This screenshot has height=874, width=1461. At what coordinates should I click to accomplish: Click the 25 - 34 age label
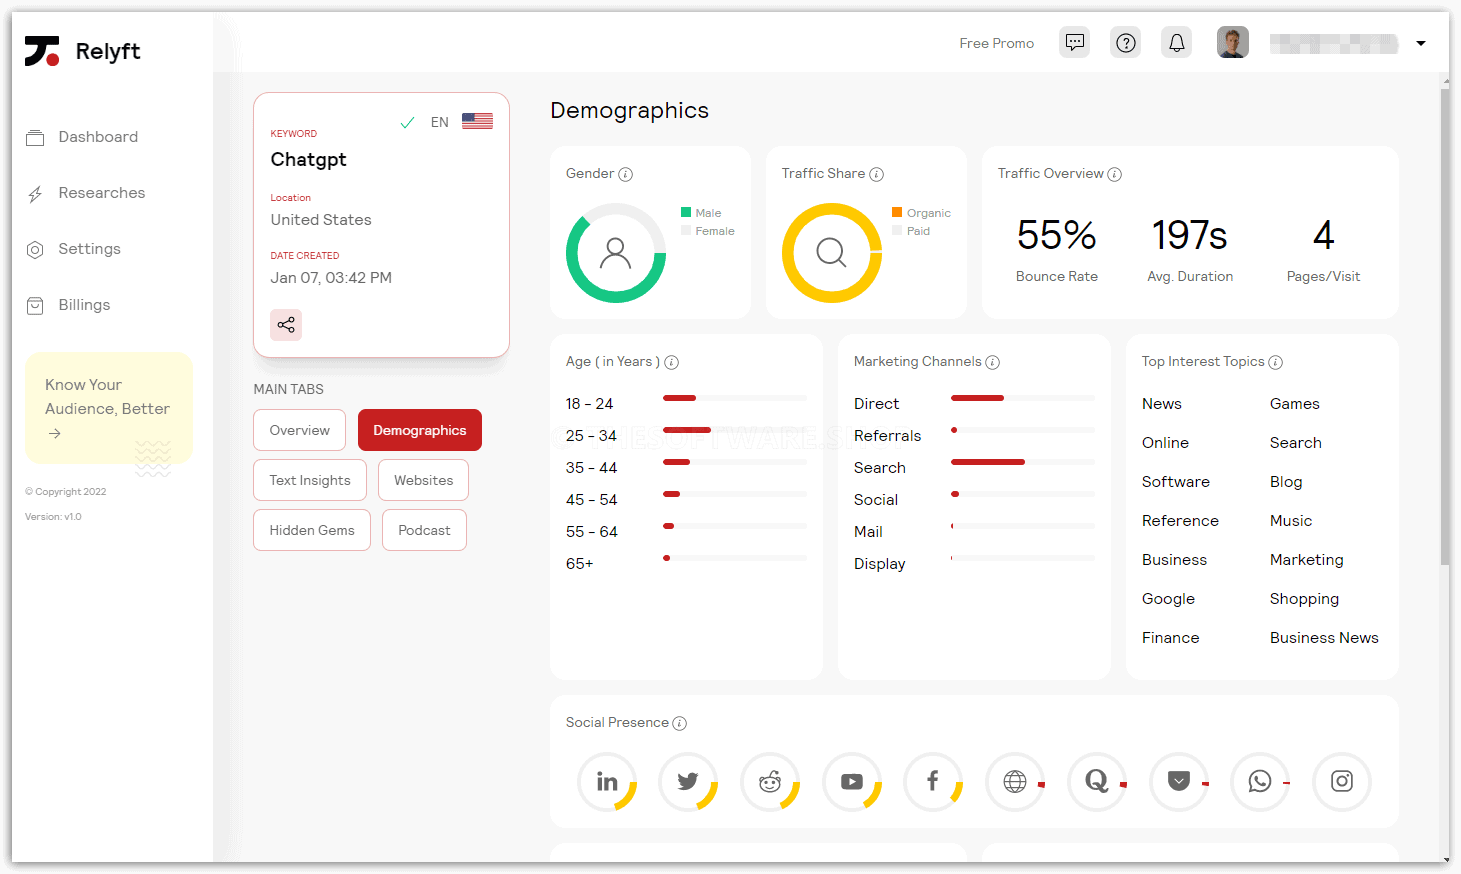591,436
